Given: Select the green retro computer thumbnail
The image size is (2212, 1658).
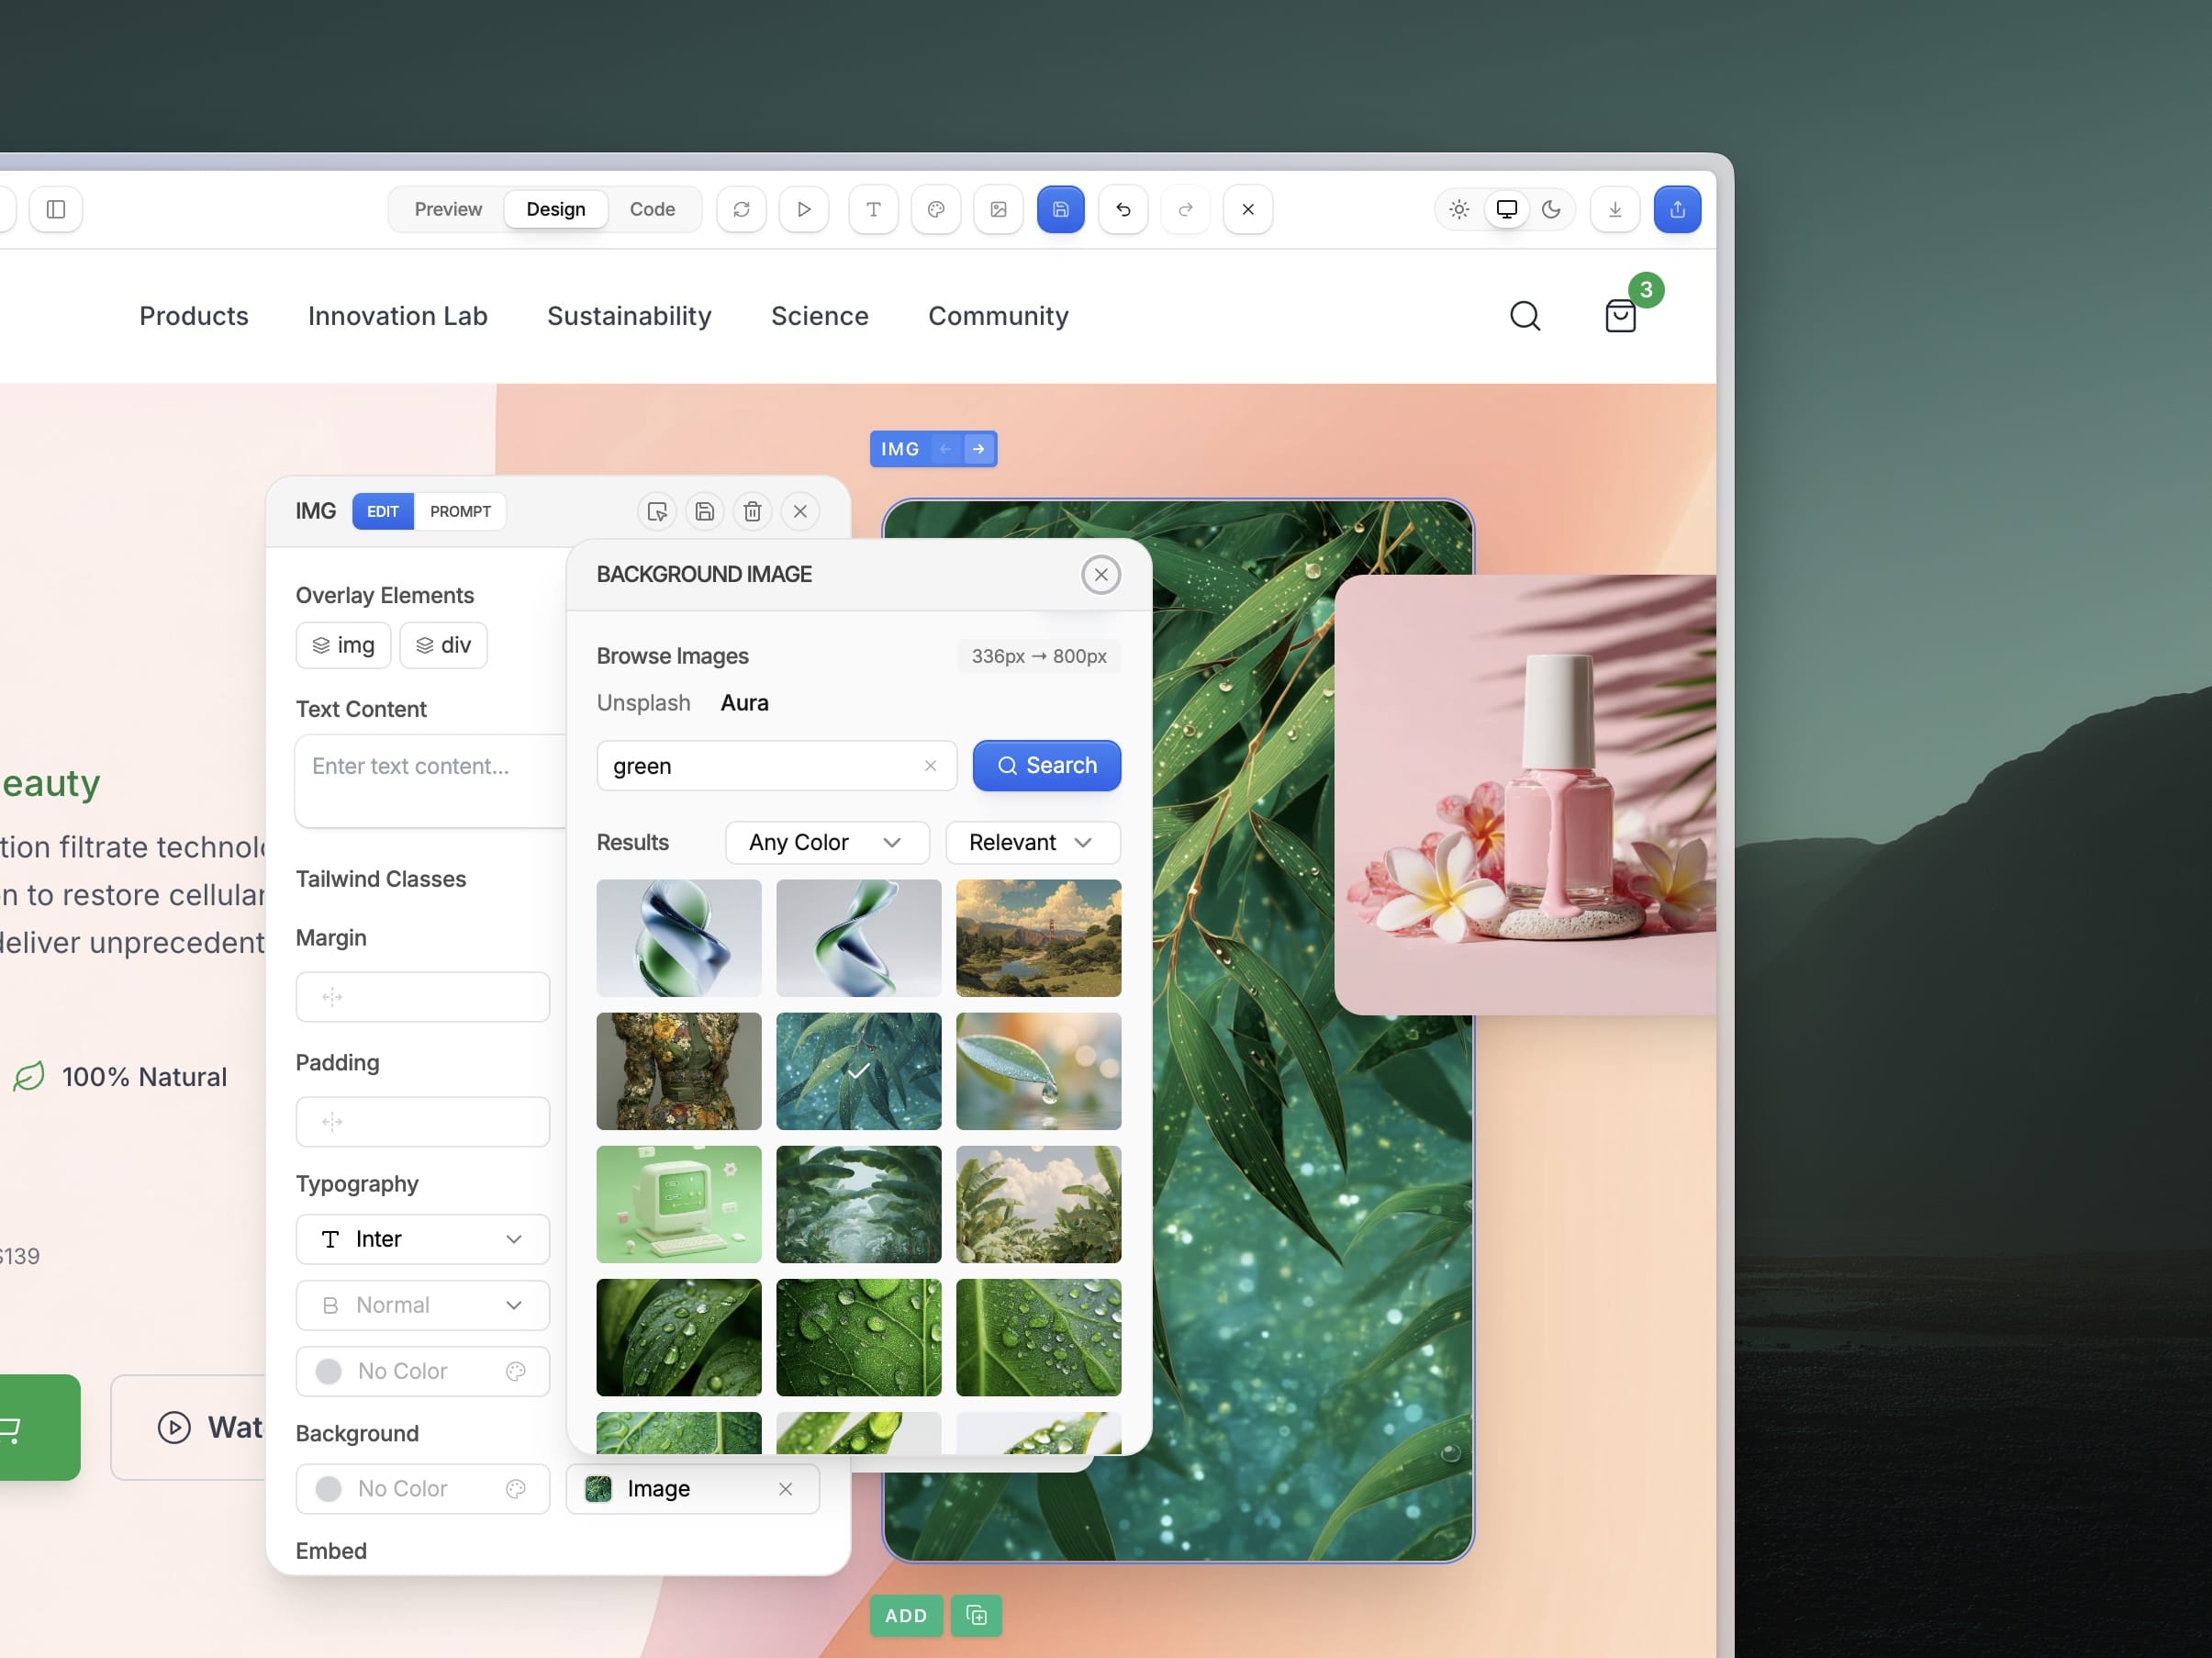Looking at the screenshot, I should point(679,1205).
